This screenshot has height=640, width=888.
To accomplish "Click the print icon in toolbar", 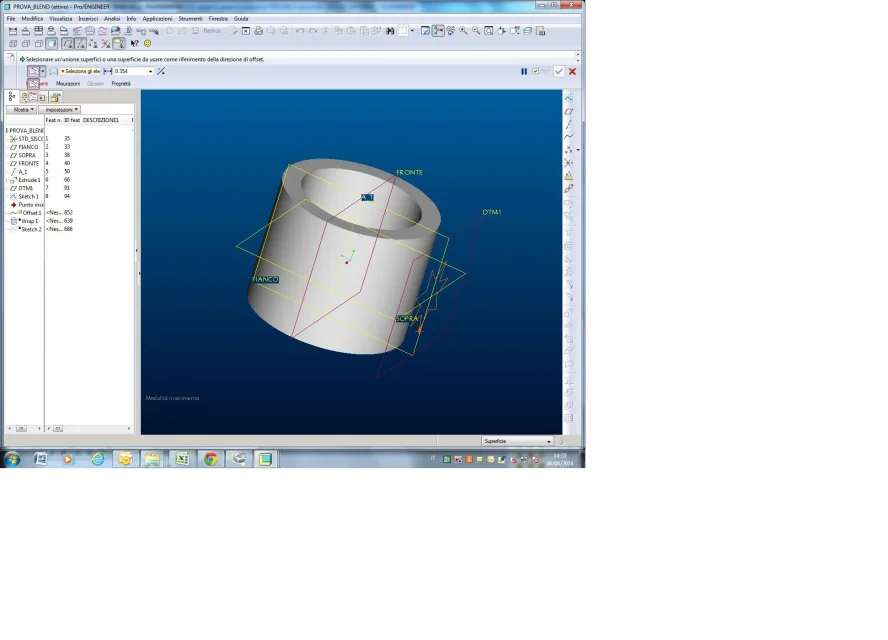I will [258, 31].
